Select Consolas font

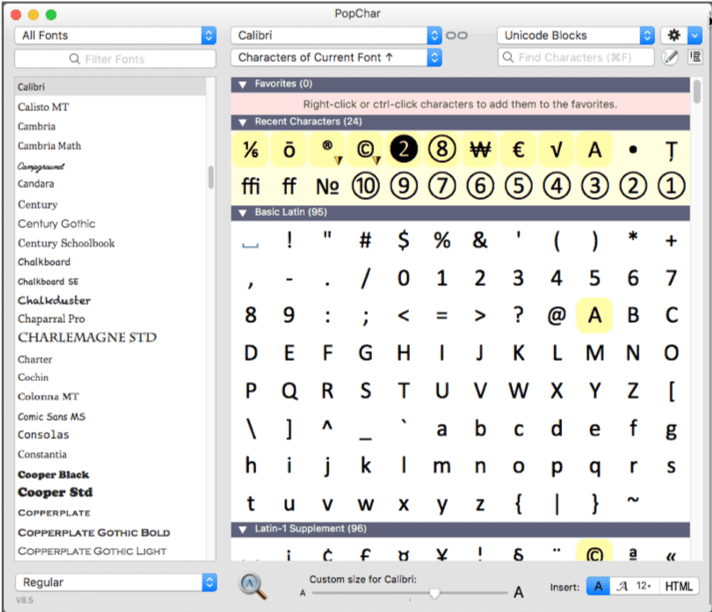pyautogui.click(x=44, y=434)
